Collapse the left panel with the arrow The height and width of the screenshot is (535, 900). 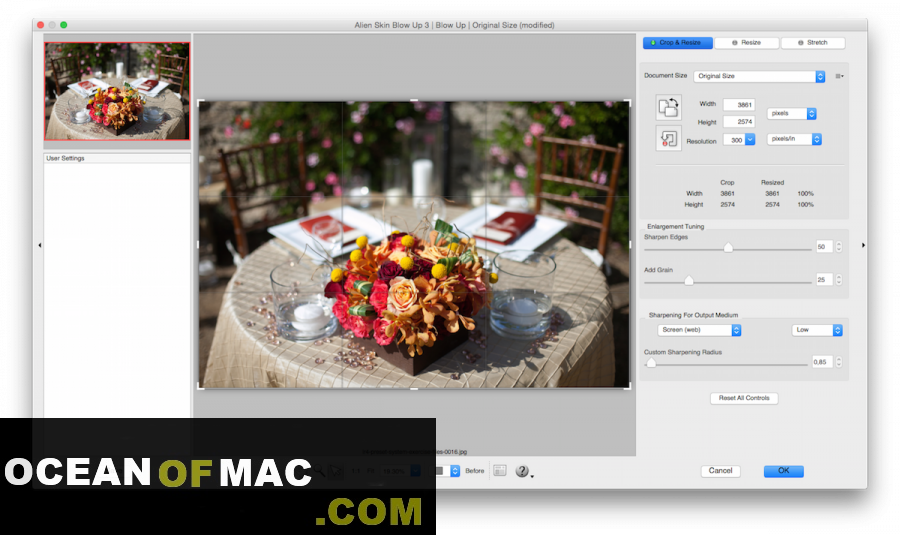(x=40, y=245)
